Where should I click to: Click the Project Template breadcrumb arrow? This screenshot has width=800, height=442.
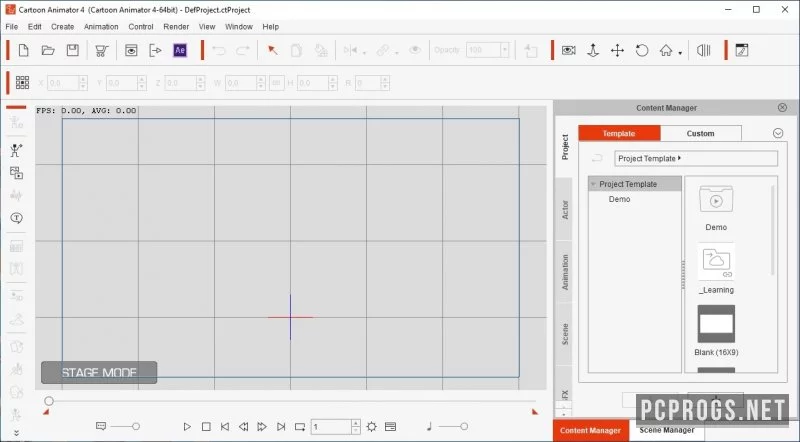point(680,158)
